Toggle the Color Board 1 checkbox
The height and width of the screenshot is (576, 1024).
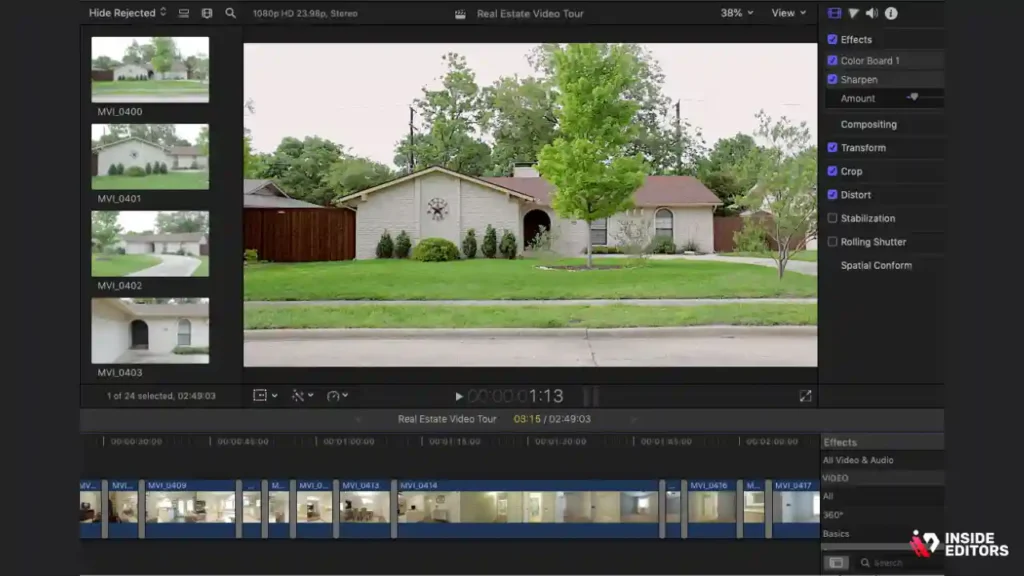click(832, 60)
